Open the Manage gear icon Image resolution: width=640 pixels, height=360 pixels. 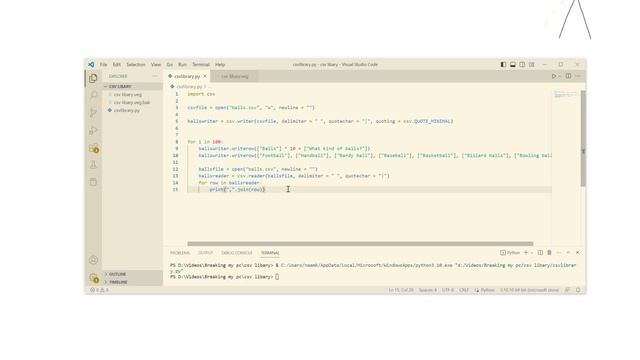[x=94, y=278]
